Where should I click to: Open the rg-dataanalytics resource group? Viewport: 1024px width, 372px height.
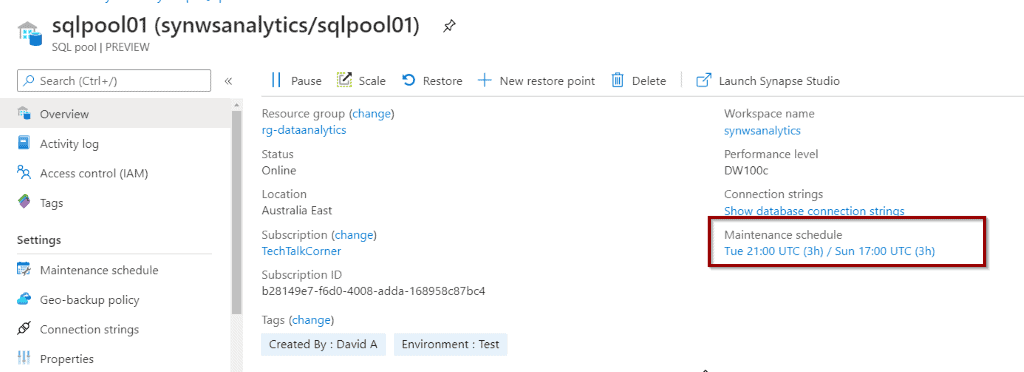[304, 130]
